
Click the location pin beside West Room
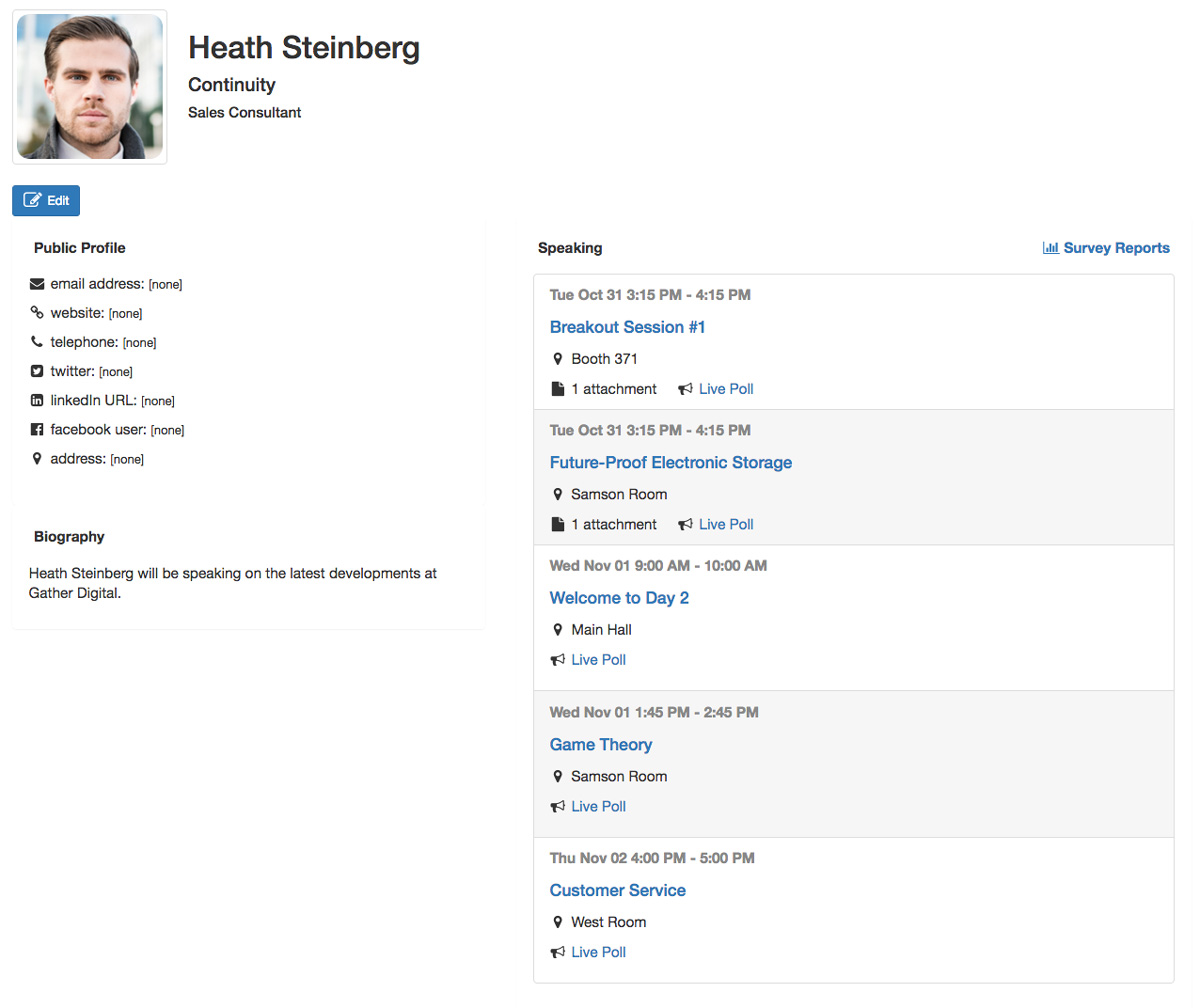[x=558, y=922]
